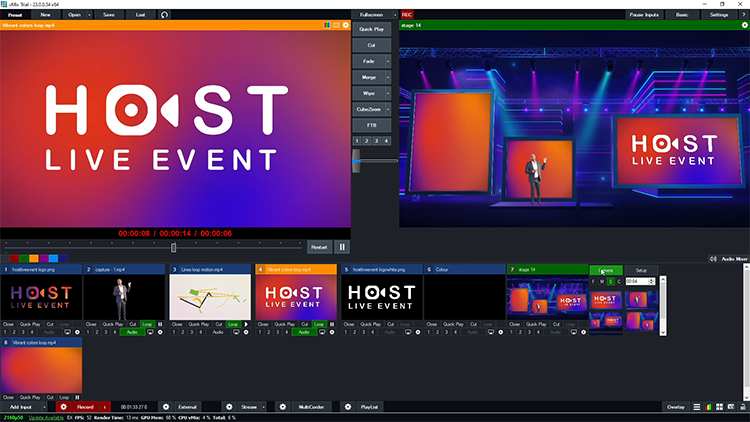Open the Stream settings gear

click(x=229, y=407)
